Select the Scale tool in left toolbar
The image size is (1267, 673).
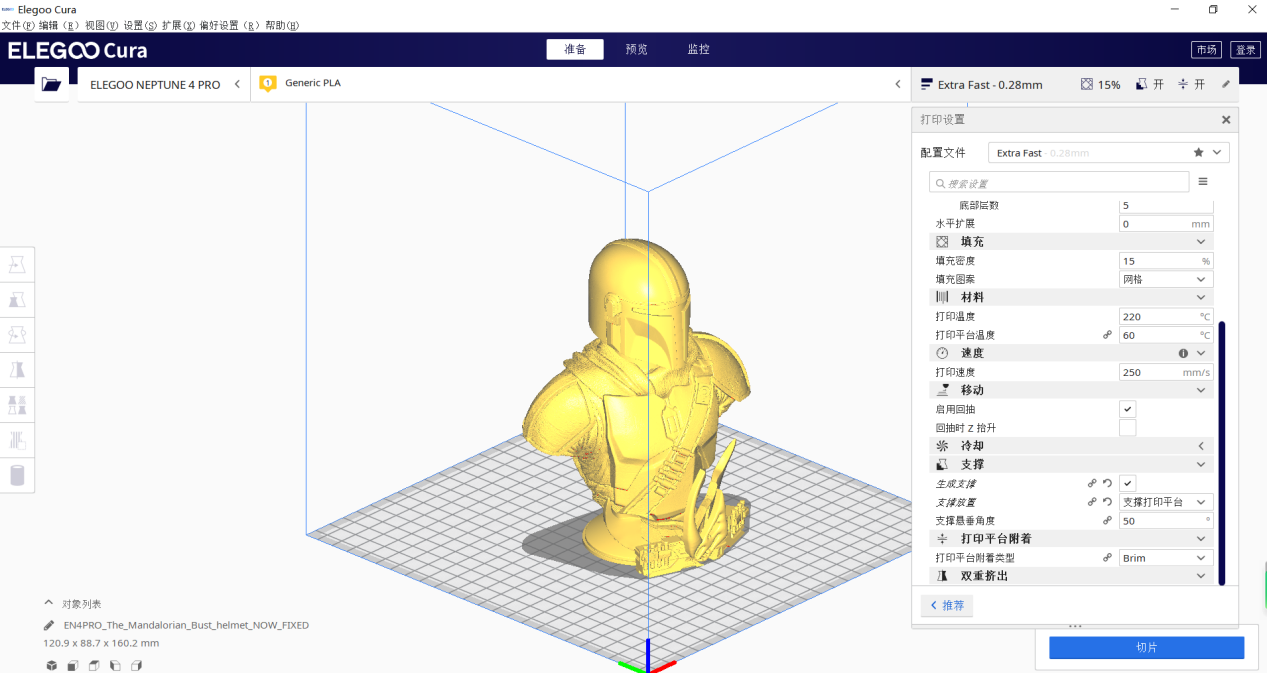tap(17, 300)
